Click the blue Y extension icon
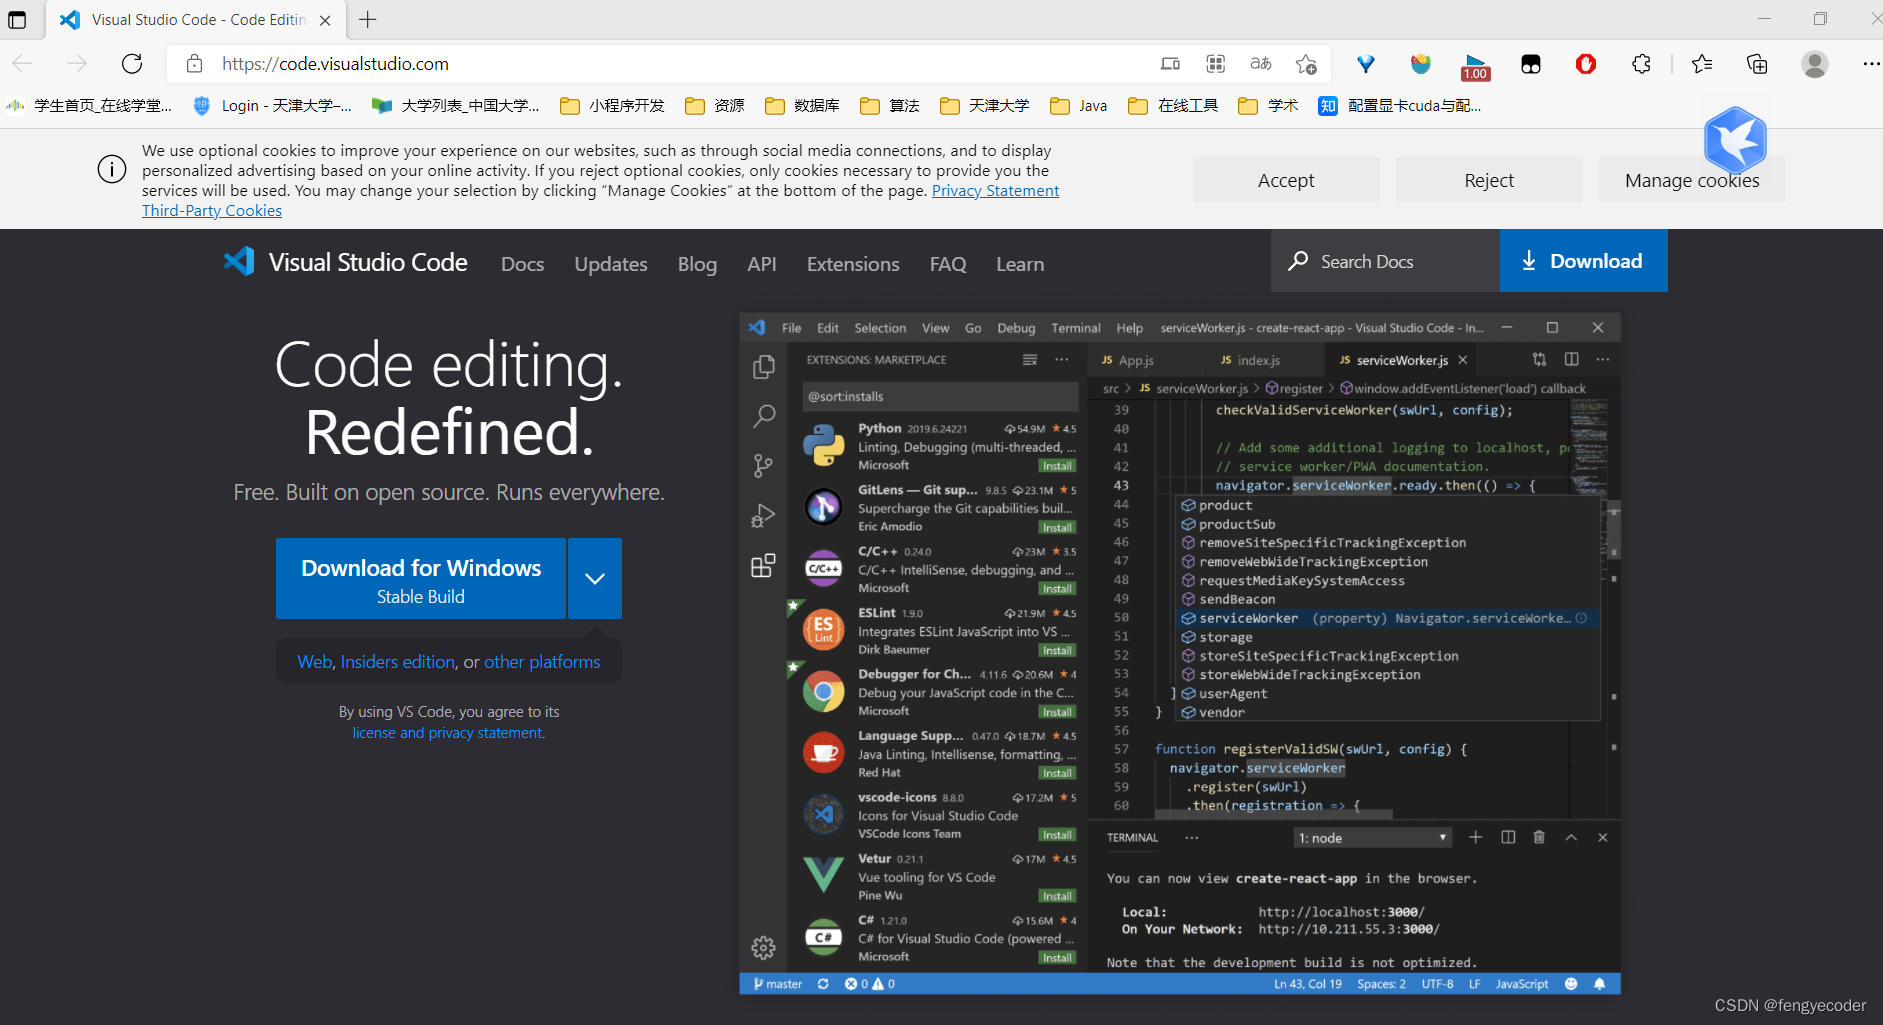The image size is (1883, 1025). pyautogui.click(x=1366, y=64)
